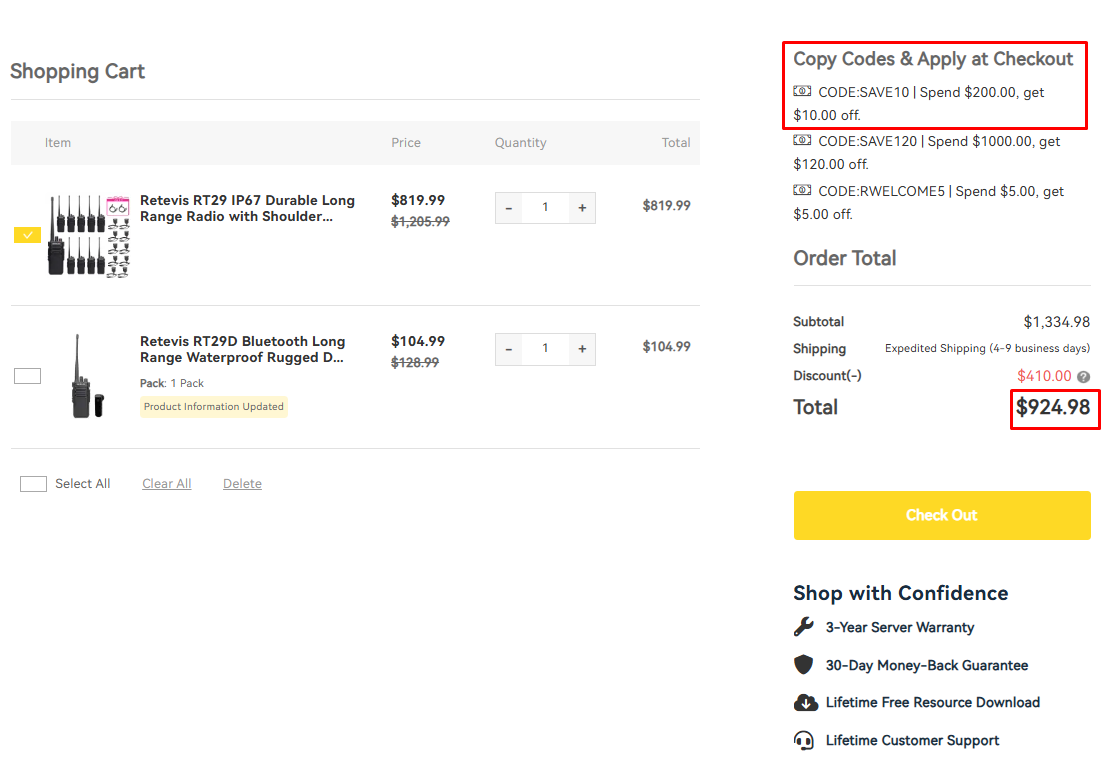
Task: Click the coupon icon beside CODE:RWELCOME5
Action: 802,190
